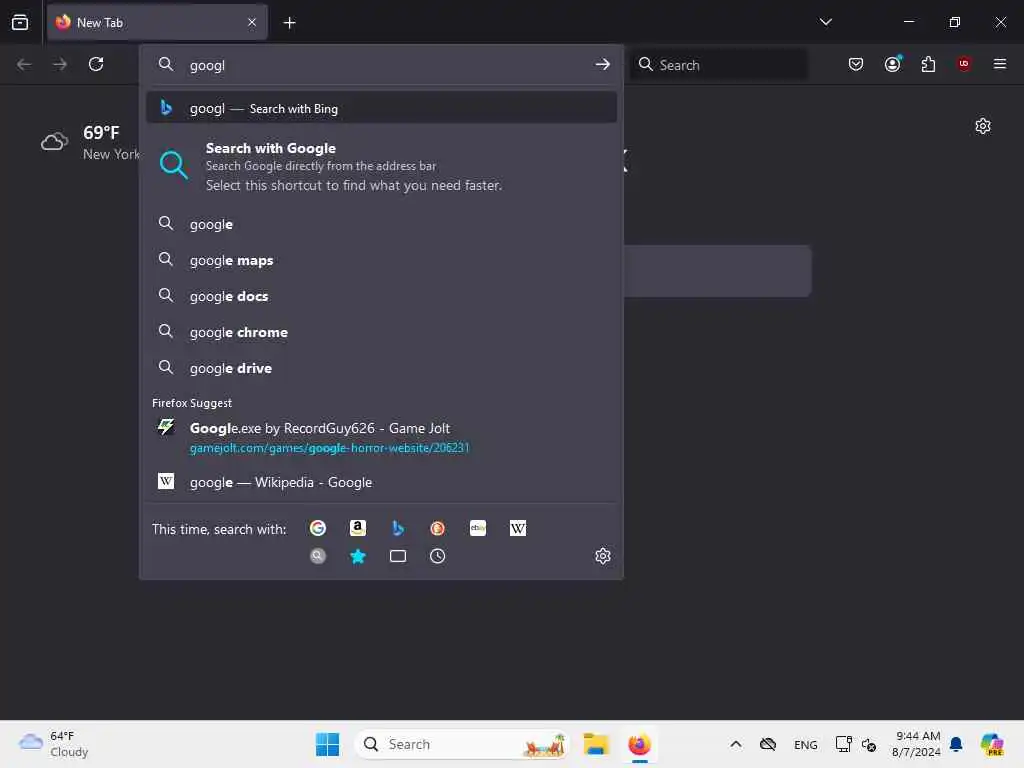Click Firefox icon in taskbar
The width and height of the screenshot is (1024, 768).
639,744
